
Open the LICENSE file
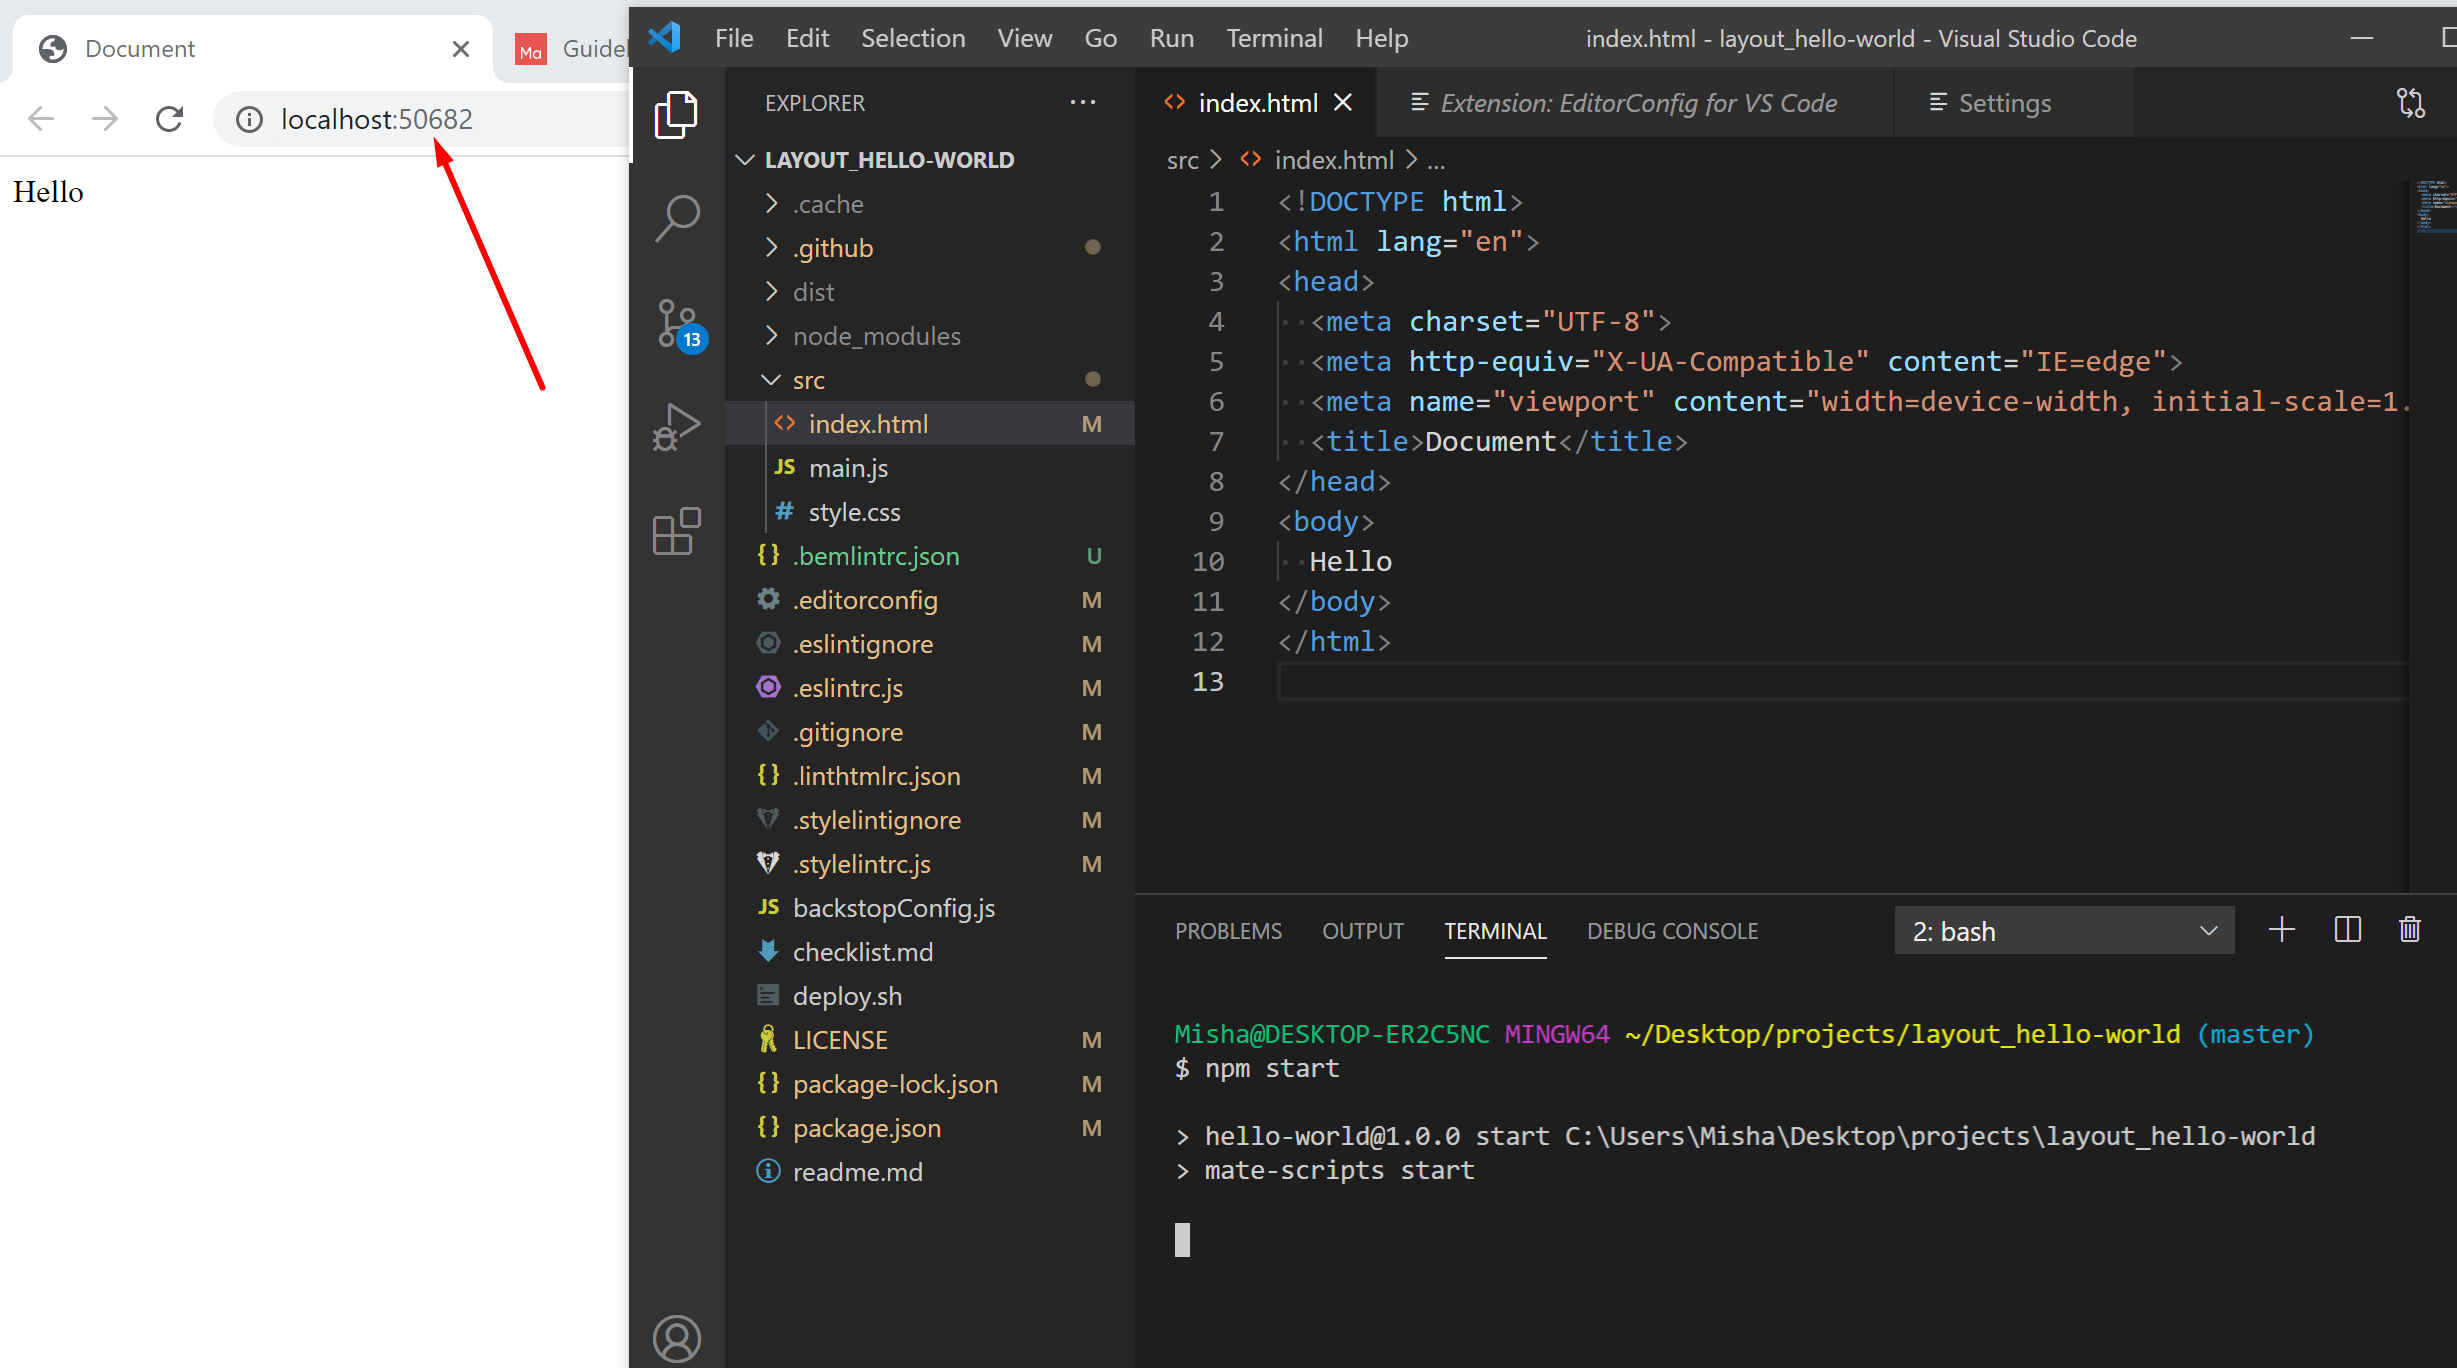(x=930, y=1040)
